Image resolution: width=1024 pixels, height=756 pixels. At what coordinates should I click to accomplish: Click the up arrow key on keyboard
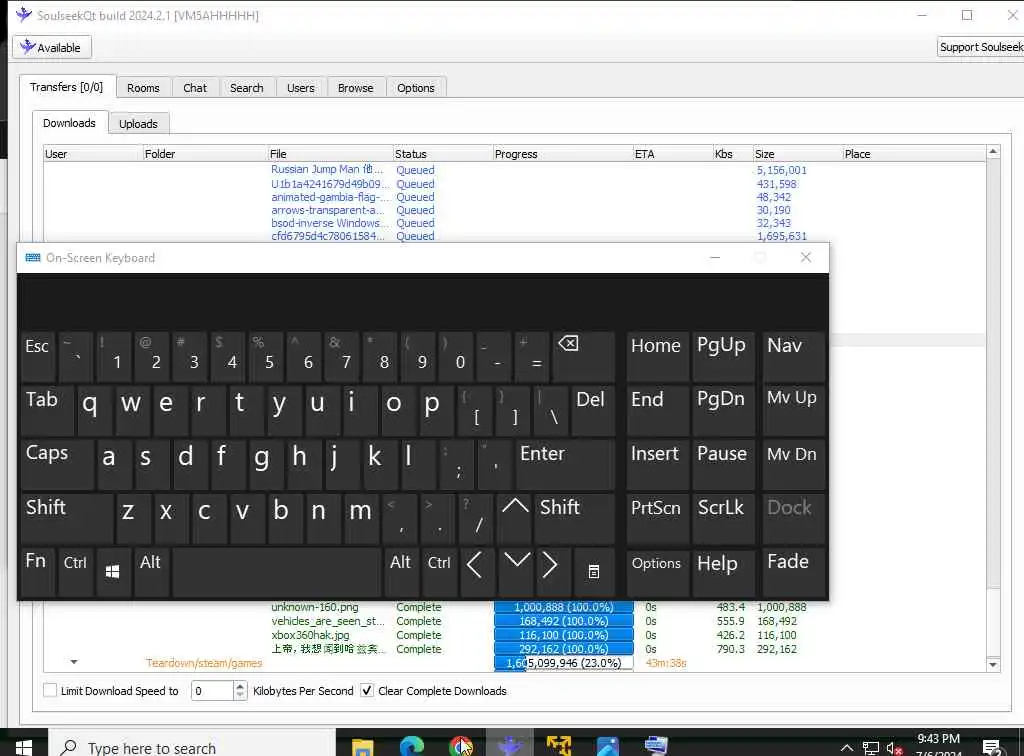pyautogui.click(x=515, y=518)
